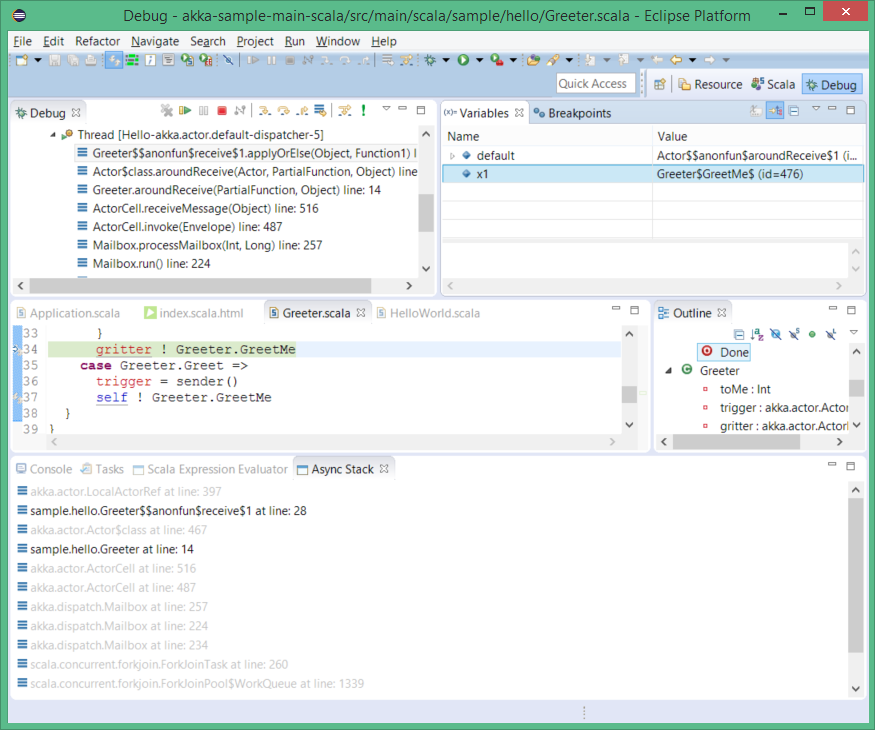Sort the Outline view alphabetically
Screen dimensions: 875x730
coord(757,334)
